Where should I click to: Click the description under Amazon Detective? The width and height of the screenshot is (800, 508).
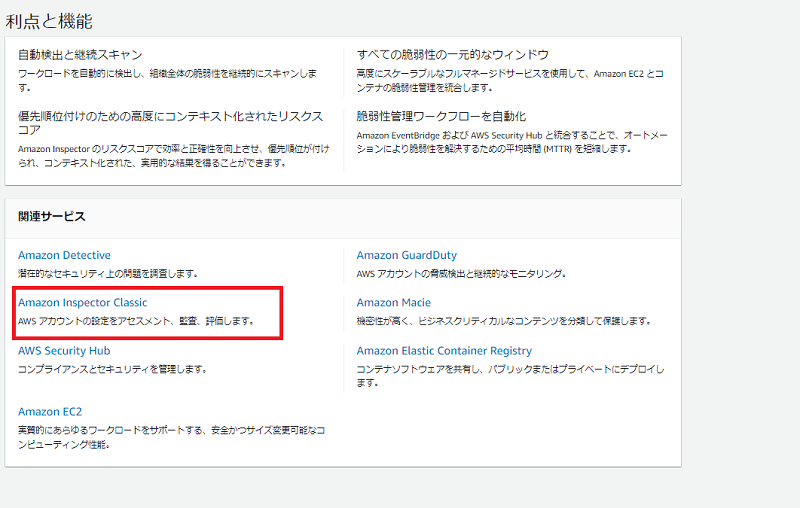point(108,274)
